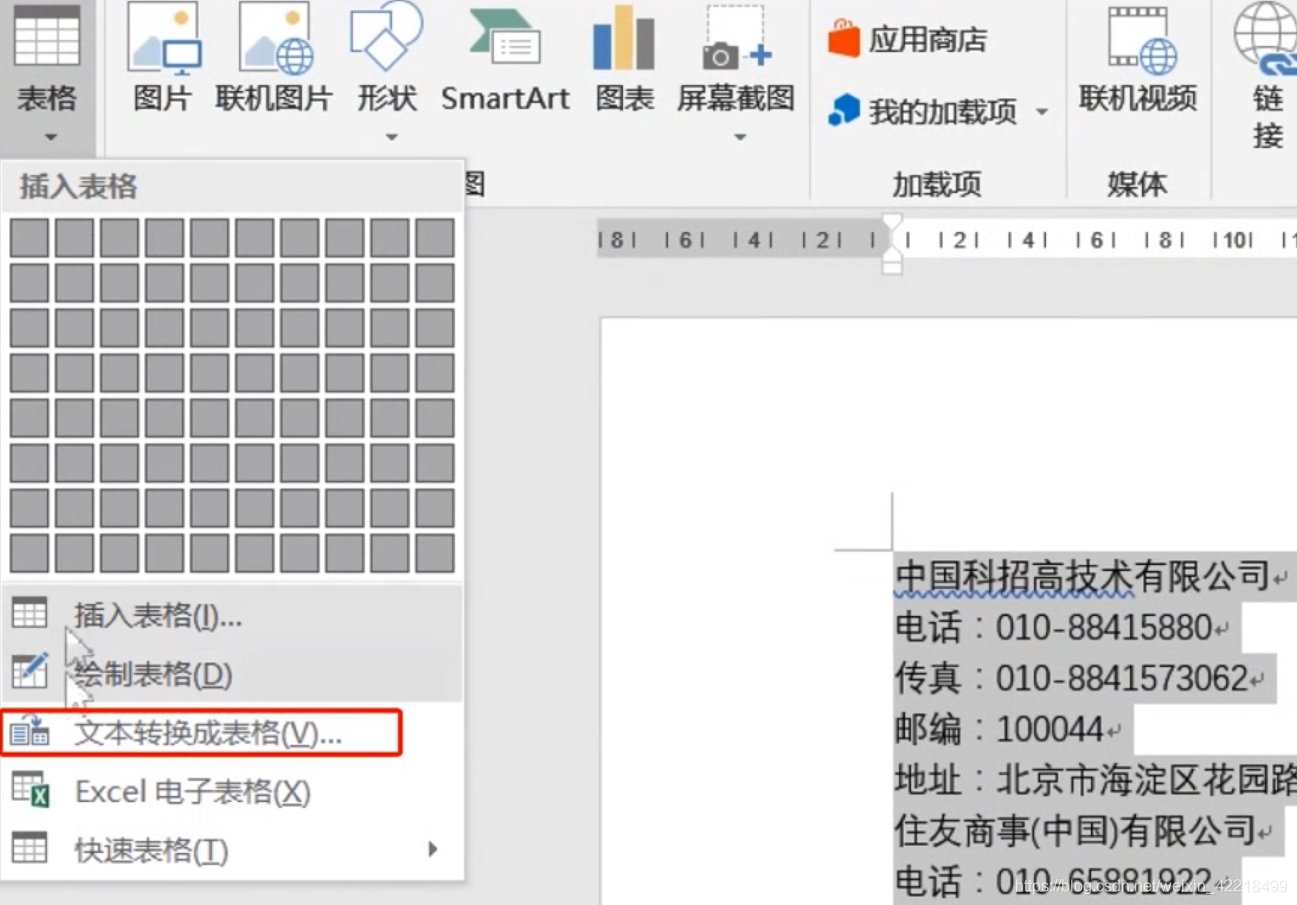Click the line 传真：010-8841573062

point(1072,679)
